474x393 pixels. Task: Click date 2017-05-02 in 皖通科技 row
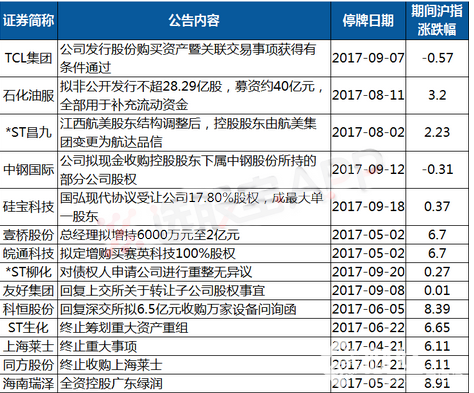[368, 253]
